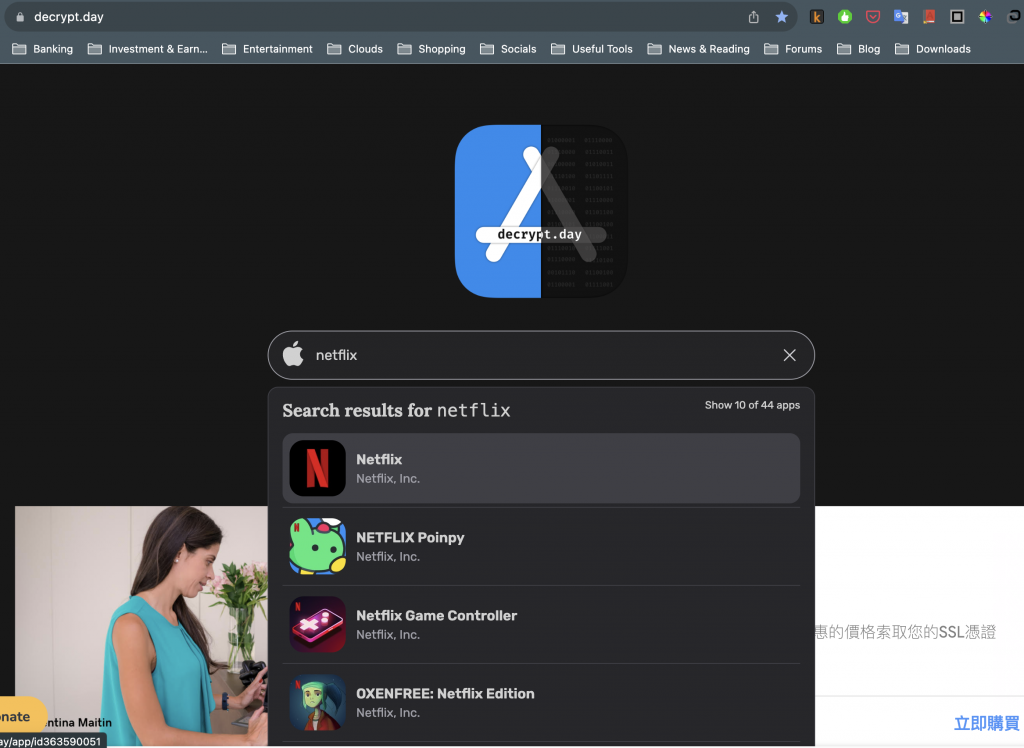The height and width of the screenshot is (748, 1024).
Task: Clear the netflix search text
Action: pos(790,355)
